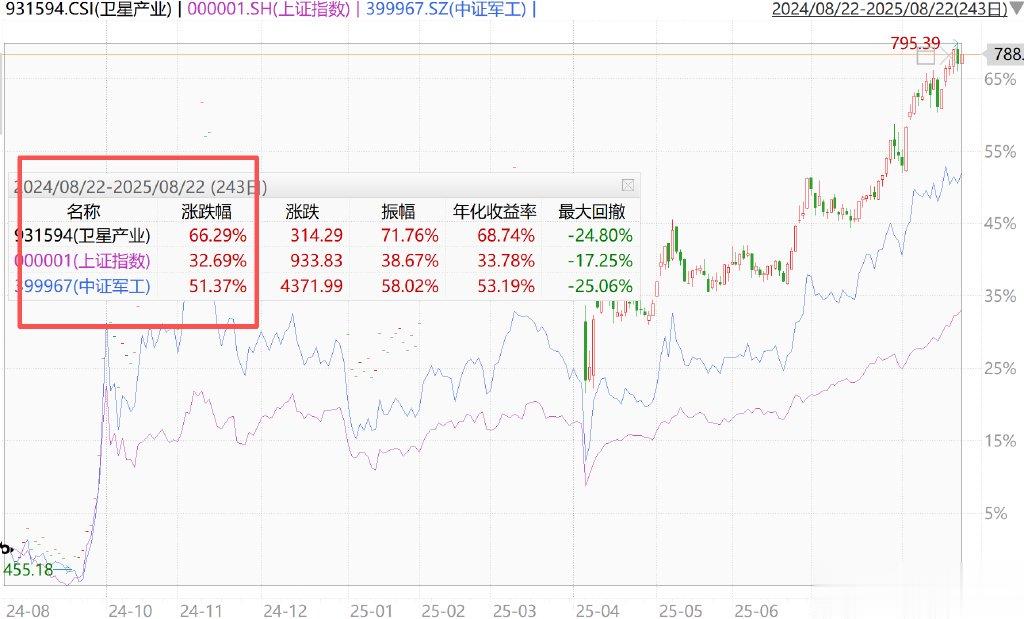
Task: Click the 795.39 high price label
Action: click(x=915, y=43)
